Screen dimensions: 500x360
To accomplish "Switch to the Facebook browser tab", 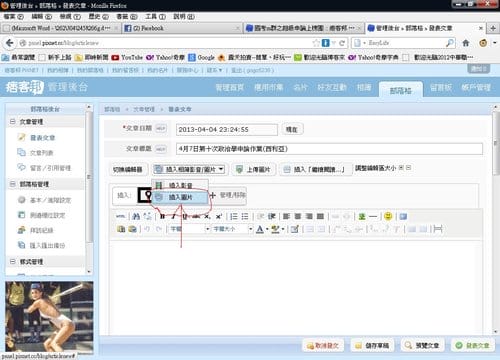I will (182, 28).
